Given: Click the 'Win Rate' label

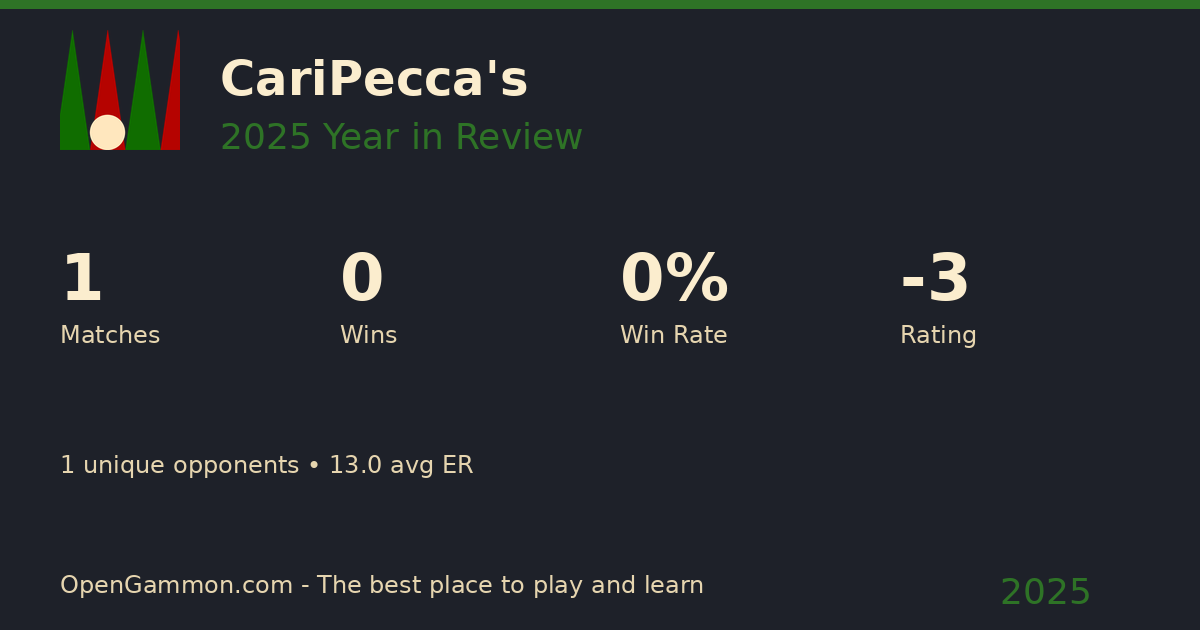Looking at the screenshot, I should [673, 336].
